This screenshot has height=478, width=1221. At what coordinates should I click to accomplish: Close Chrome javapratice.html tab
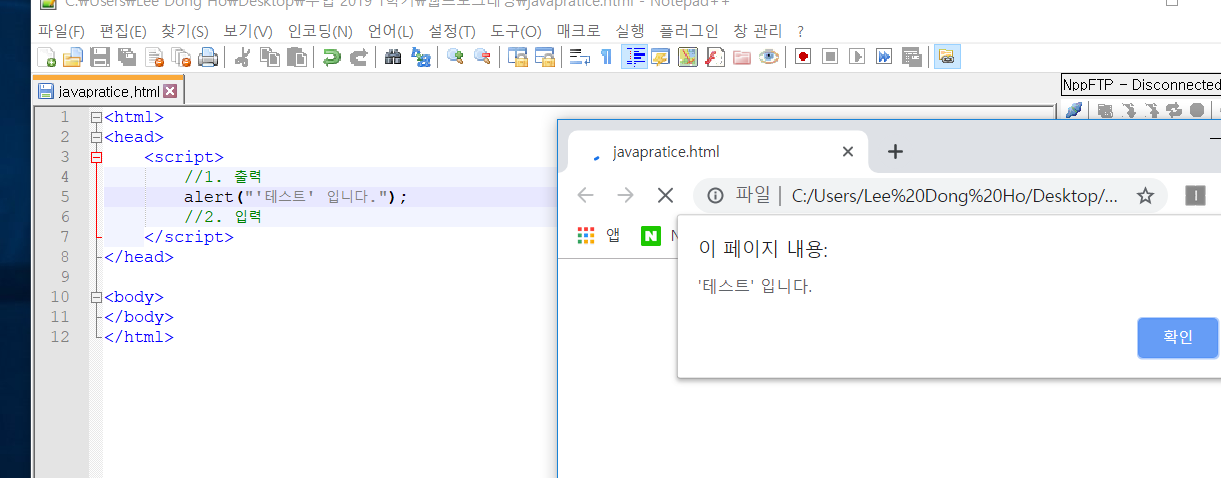click(x=848, y=152)
